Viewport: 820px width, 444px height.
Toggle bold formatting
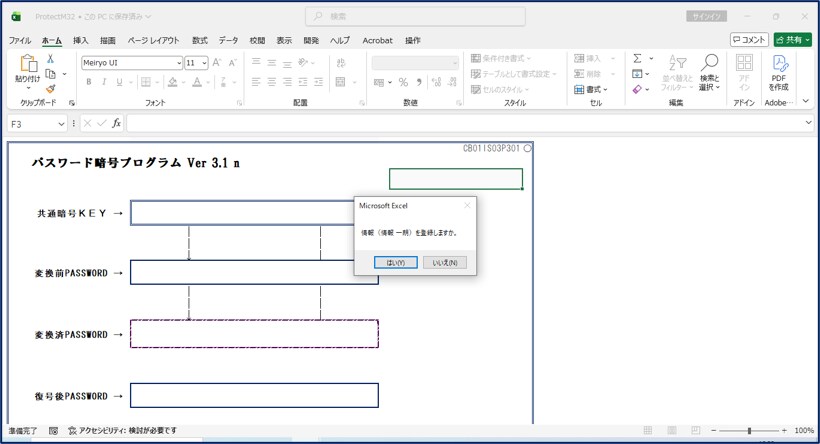point(89,82)
